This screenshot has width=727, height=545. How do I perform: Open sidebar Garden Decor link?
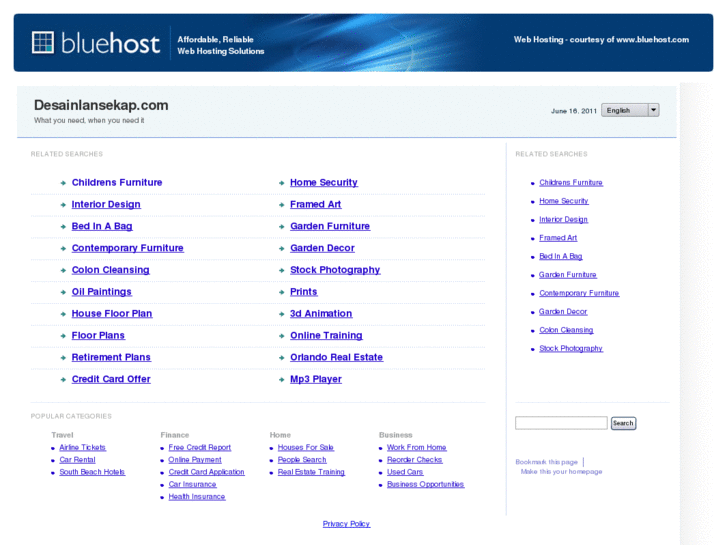click(x=563, y=312)
